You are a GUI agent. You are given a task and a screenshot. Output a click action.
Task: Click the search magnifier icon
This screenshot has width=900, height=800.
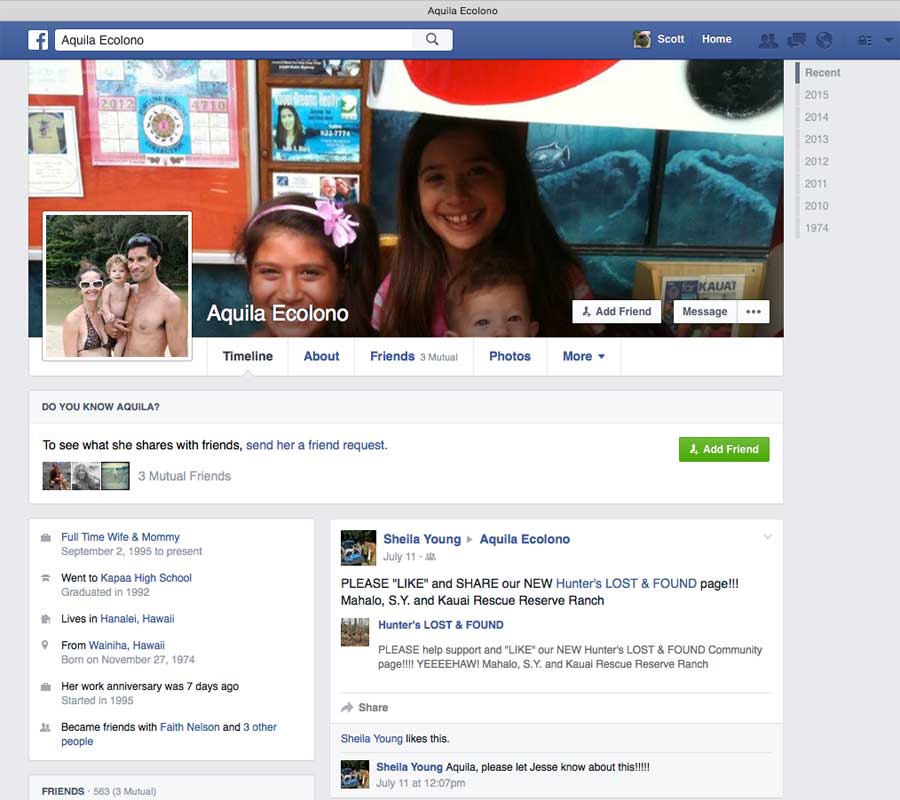[x=432, y=40]
